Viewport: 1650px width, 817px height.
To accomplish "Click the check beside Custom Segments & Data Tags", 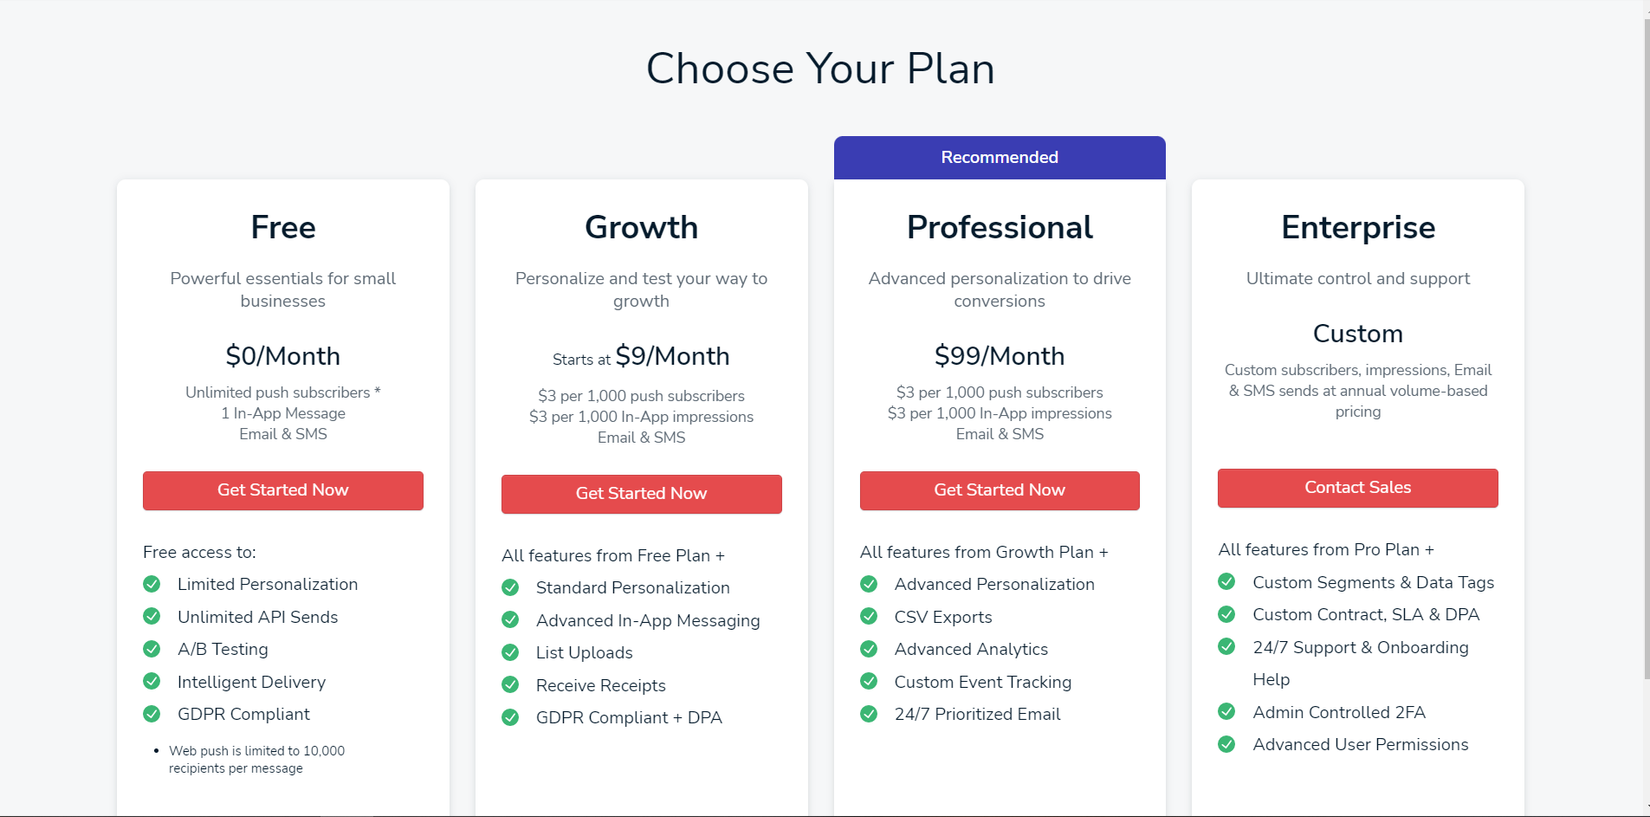I will coord(1227,582).
